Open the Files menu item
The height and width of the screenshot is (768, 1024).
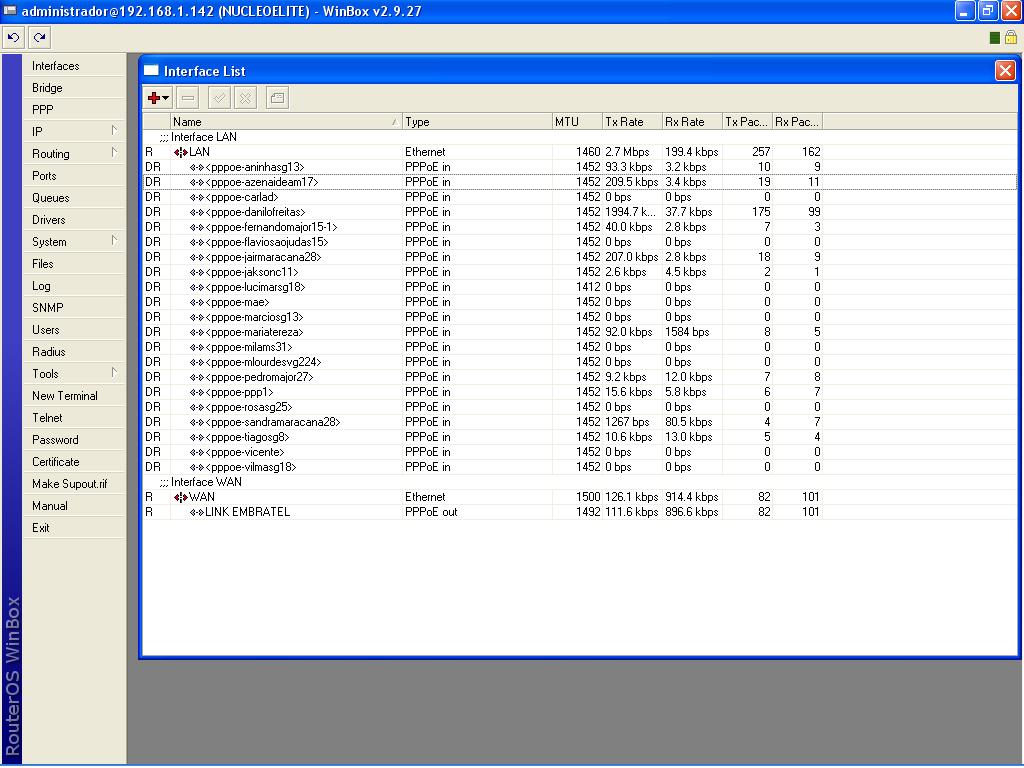tap(74, 264)
